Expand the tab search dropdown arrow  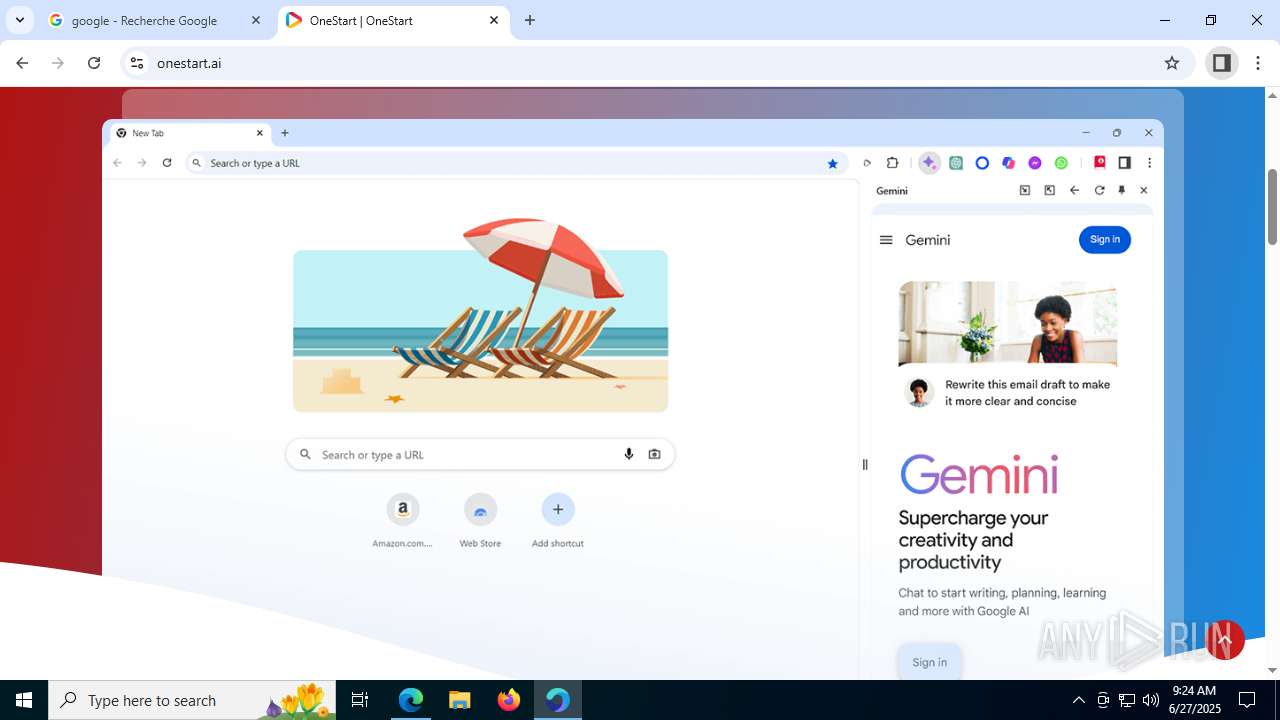pos(20,20)
